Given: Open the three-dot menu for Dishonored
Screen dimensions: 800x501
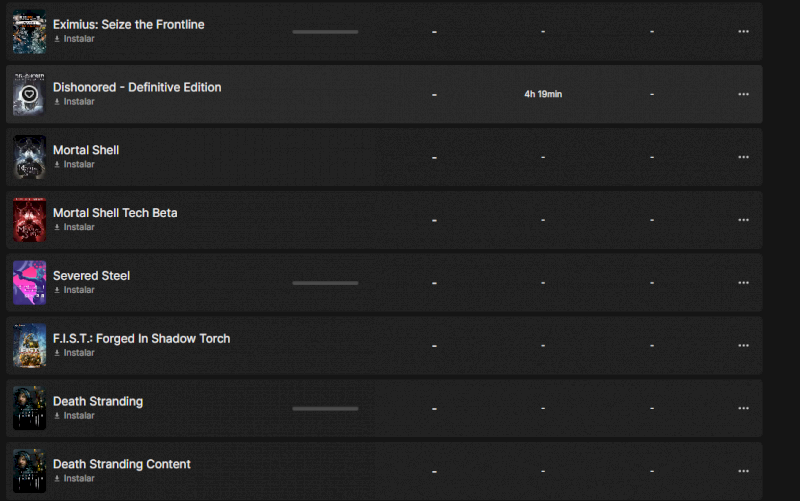Looking at the screenshot, I should tap(743, 94).
